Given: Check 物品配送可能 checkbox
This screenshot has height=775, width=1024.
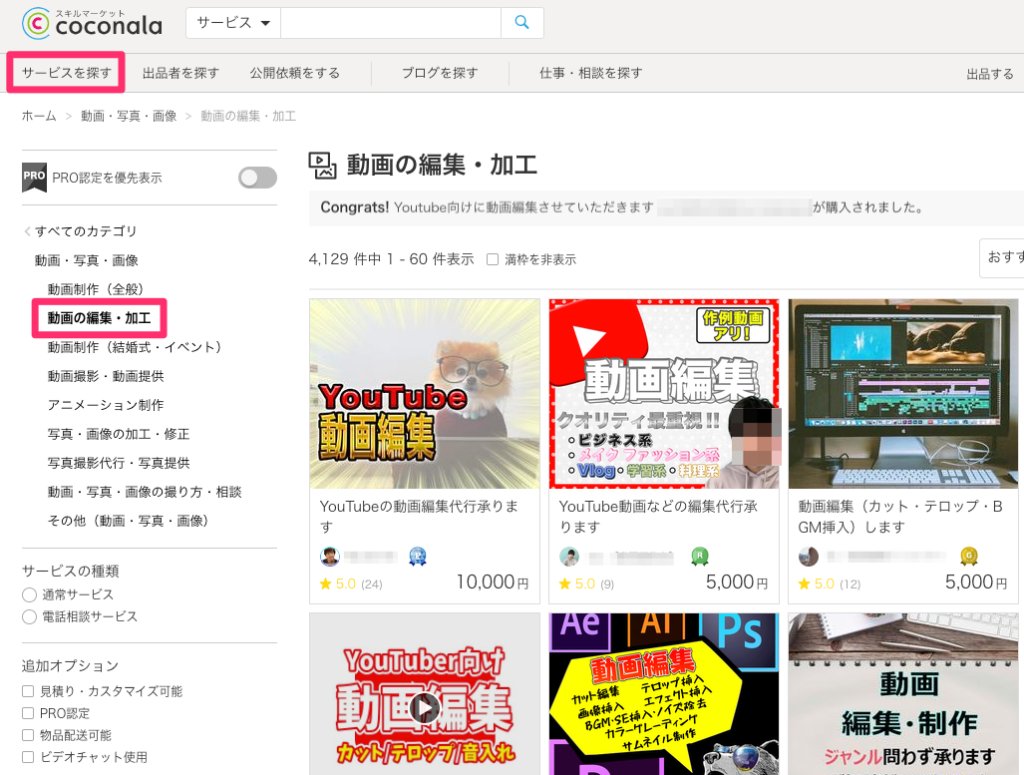Looking at the screenshot, I should tap(28, 735).
